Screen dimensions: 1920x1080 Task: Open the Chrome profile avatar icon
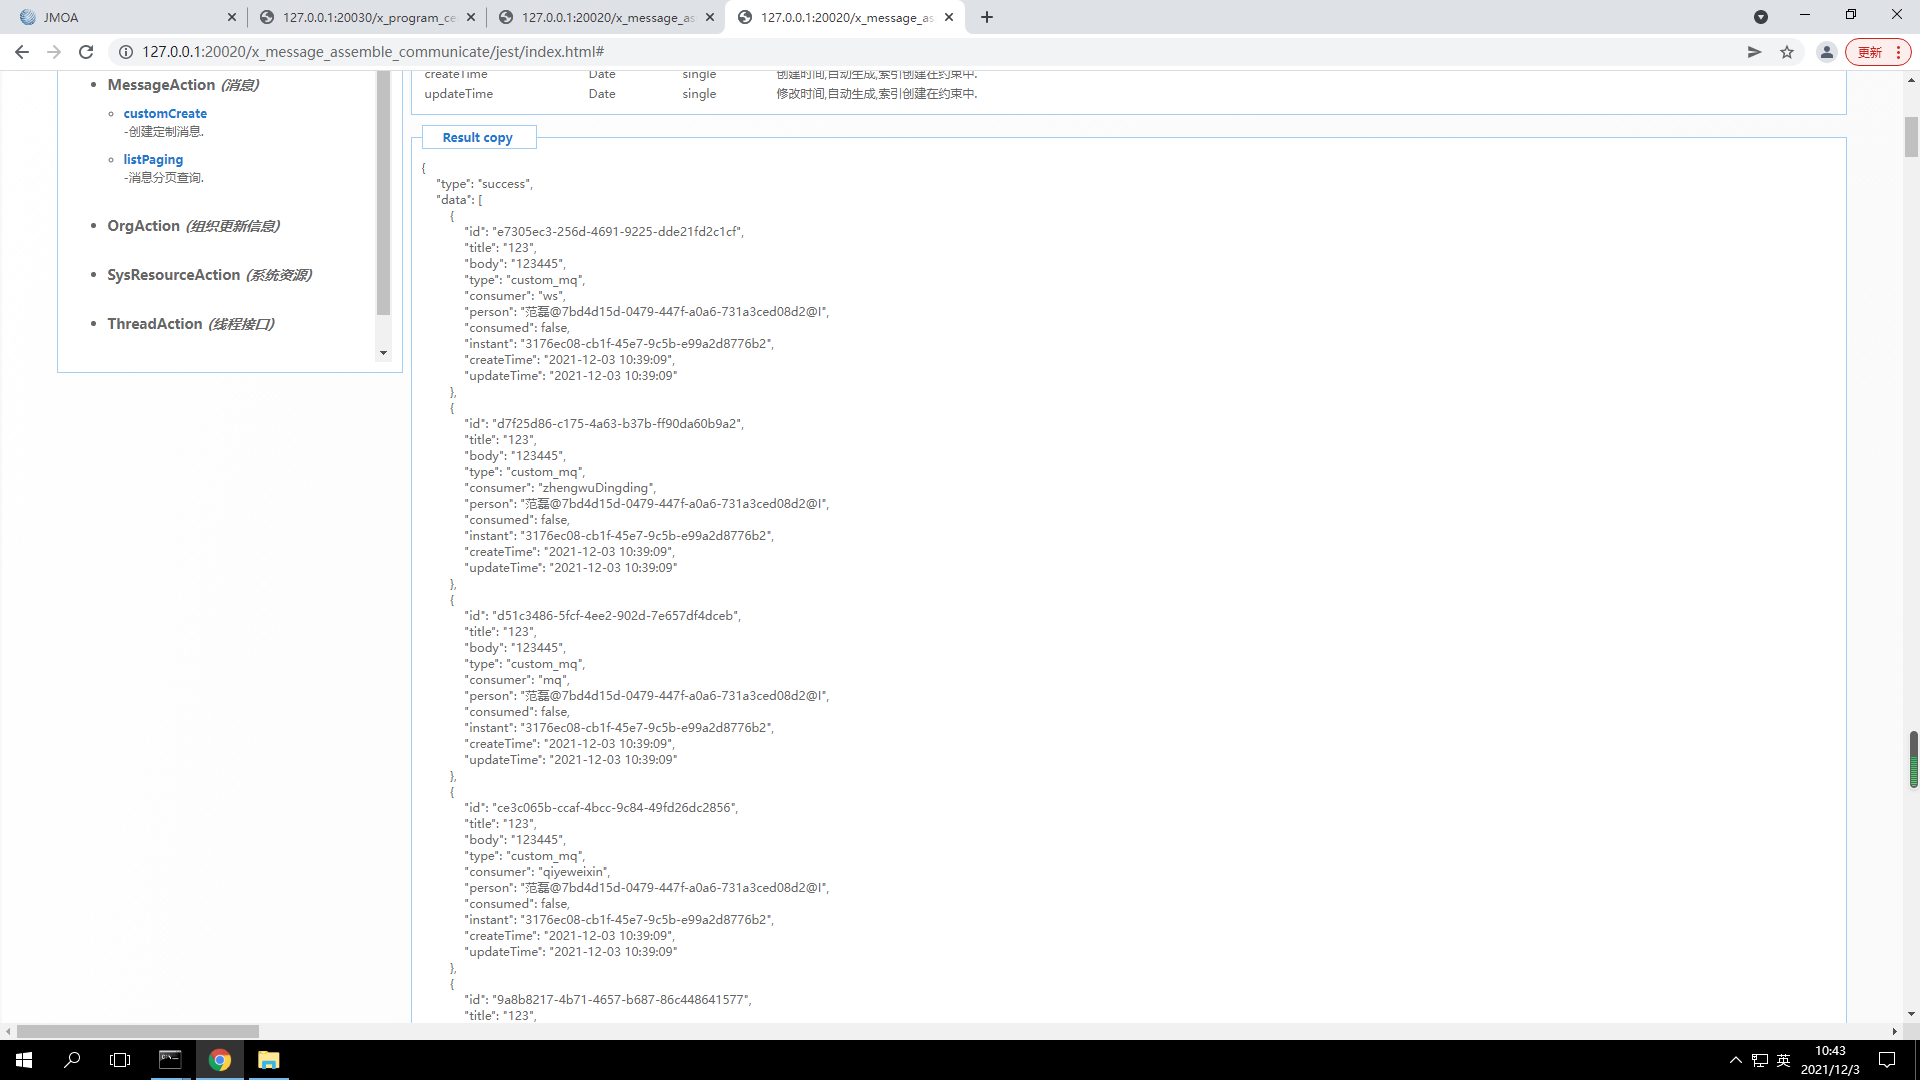(1826, 52)
